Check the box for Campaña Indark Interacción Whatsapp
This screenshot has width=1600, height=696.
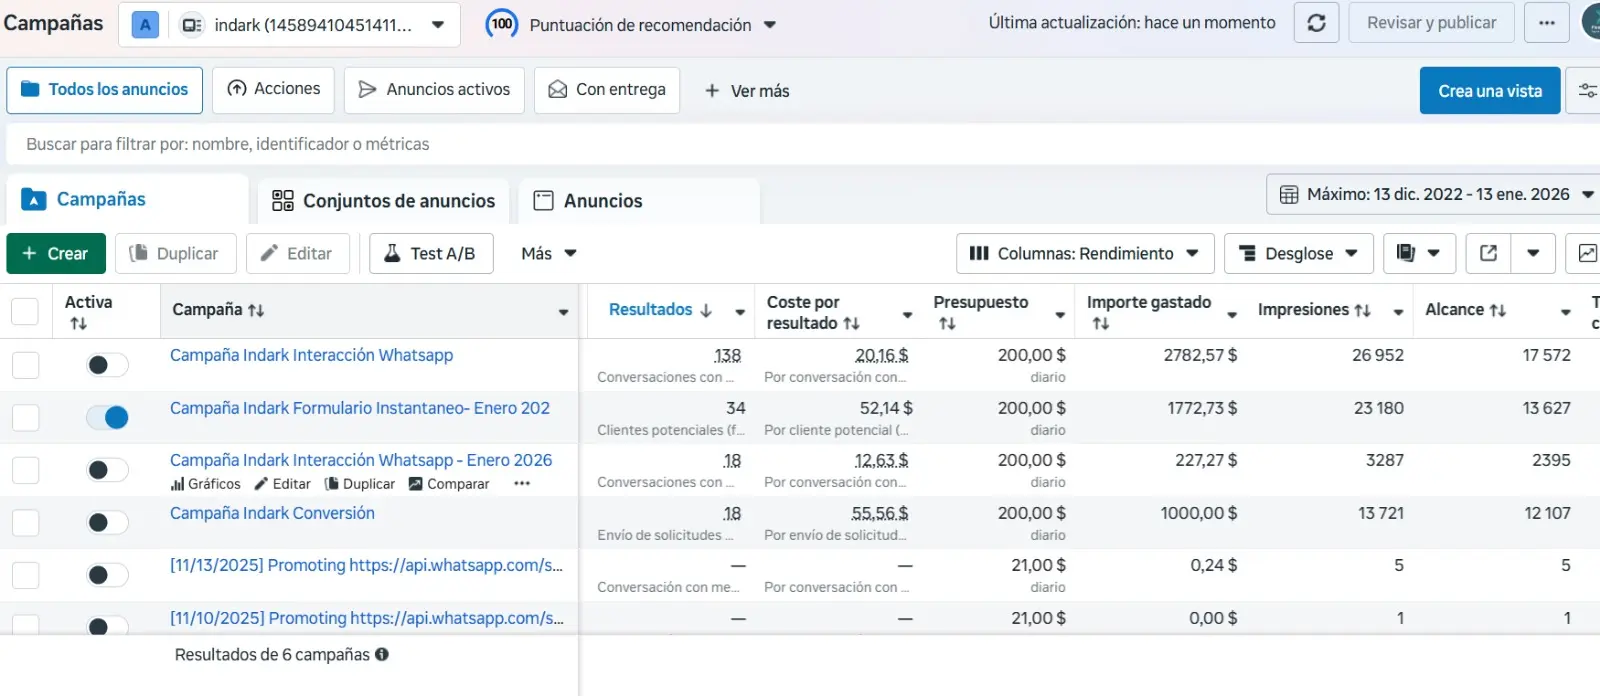pos(25,365)
